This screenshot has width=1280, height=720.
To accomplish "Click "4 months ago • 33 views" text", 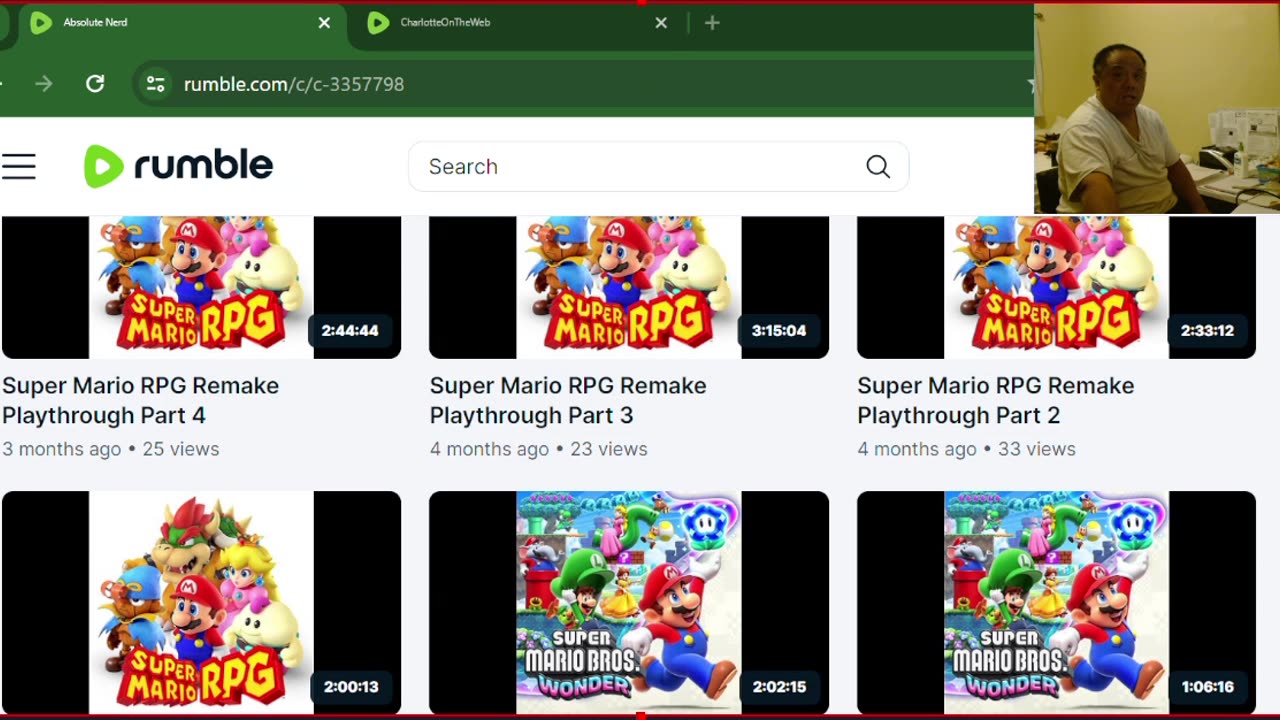I will [x=966, y=449].
